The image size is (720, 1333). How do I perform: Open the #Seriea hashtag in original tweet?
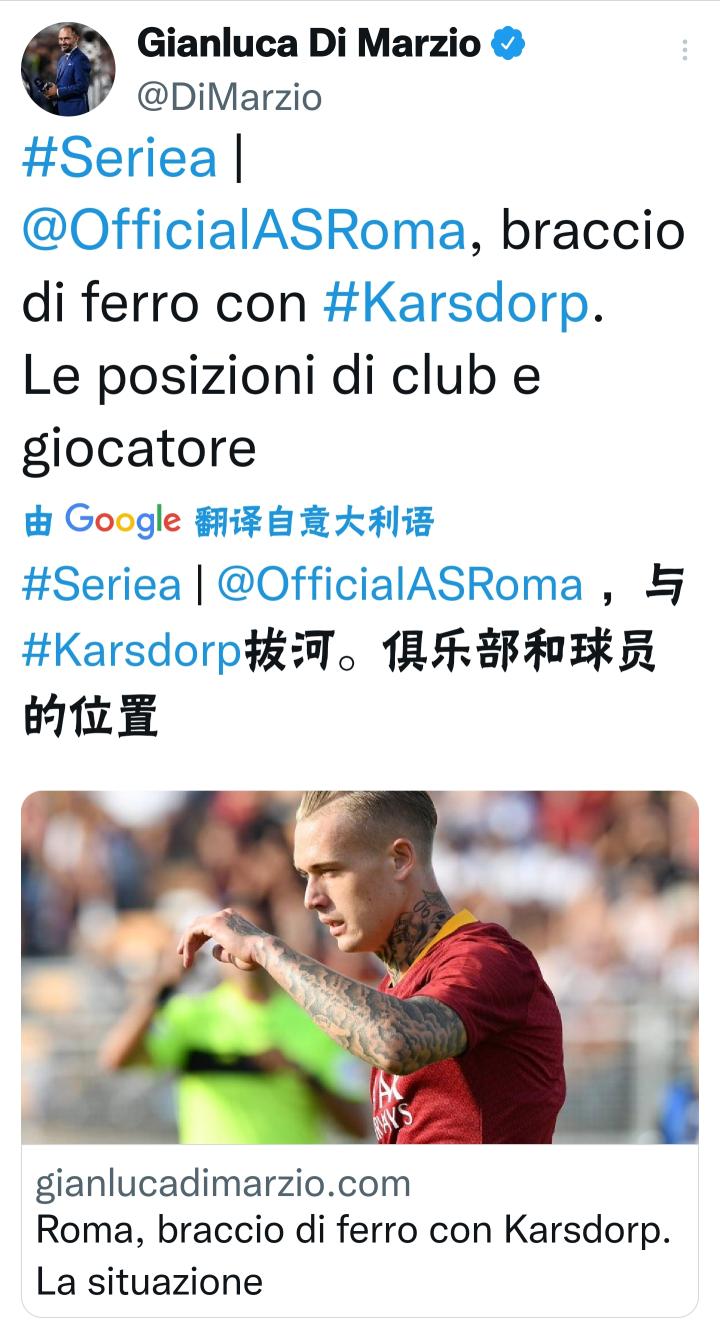119,159
